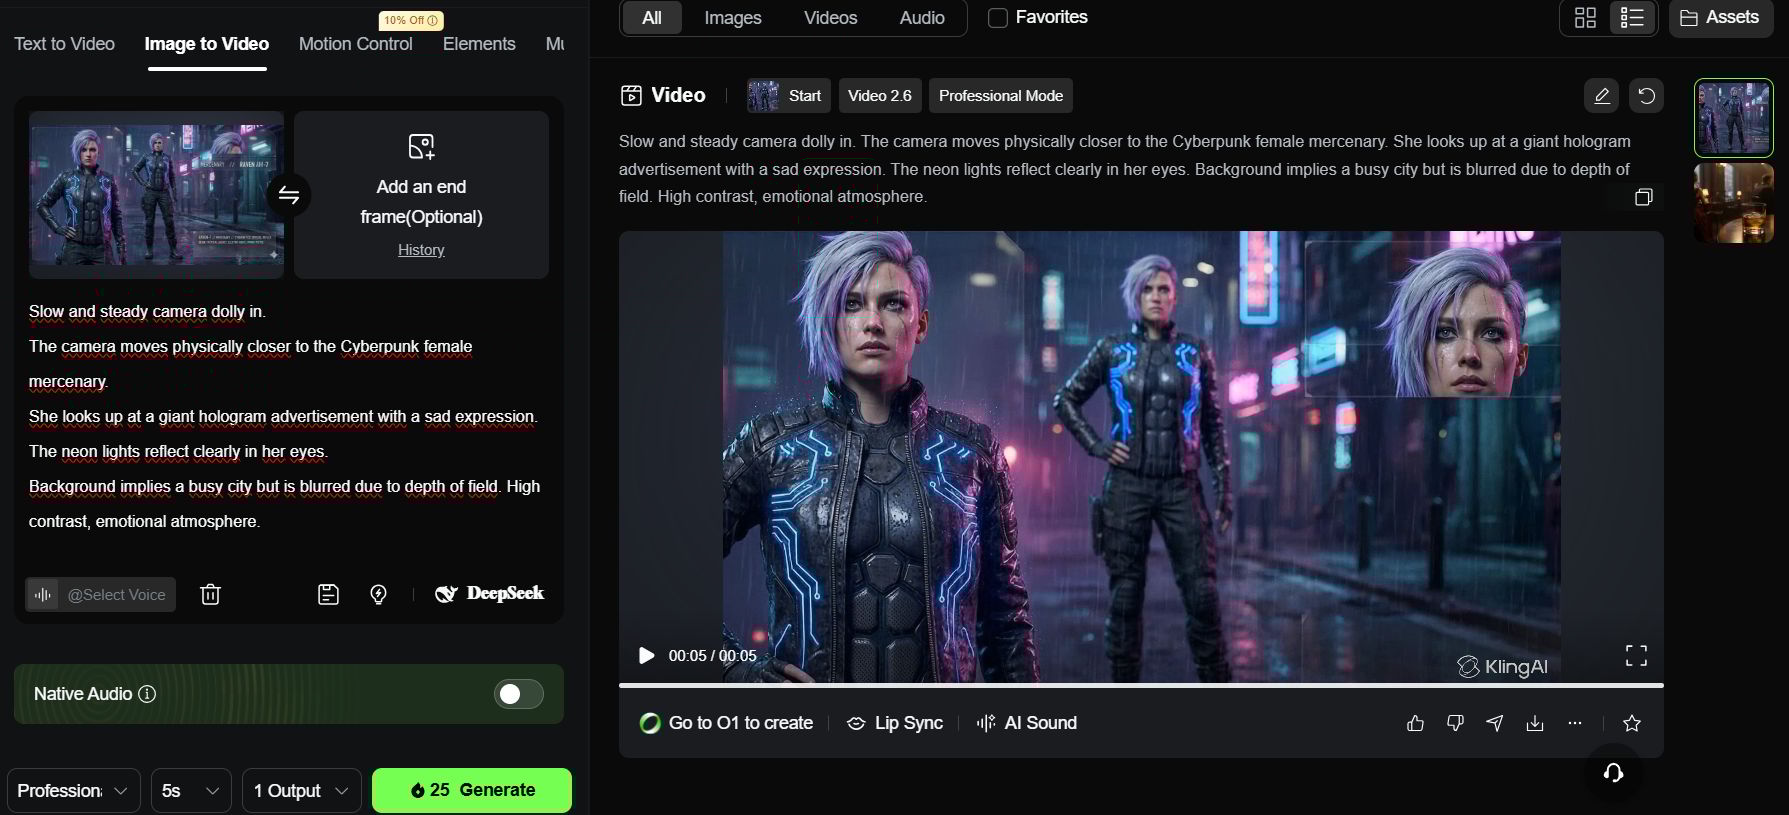Image resolution: width=1789 pixels, height=815 pixels.
Task: Click the Professional Mode tag
Action: coord(1001,96)
